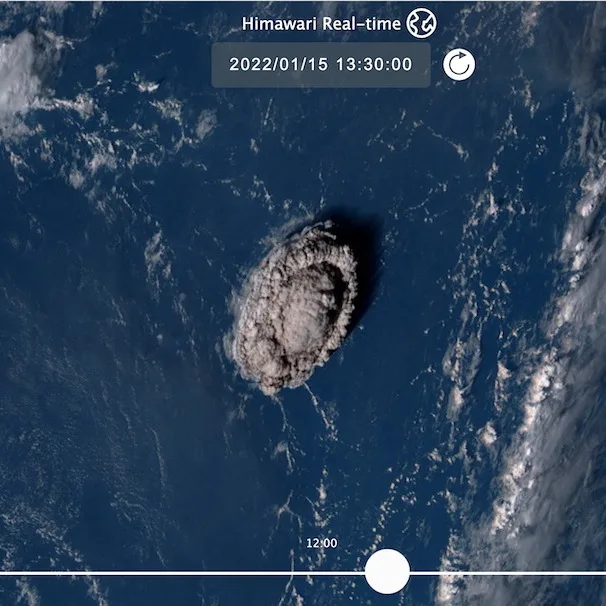
Task: Click the globe icon beside Himawari Real-time
Action: [421, 23]
